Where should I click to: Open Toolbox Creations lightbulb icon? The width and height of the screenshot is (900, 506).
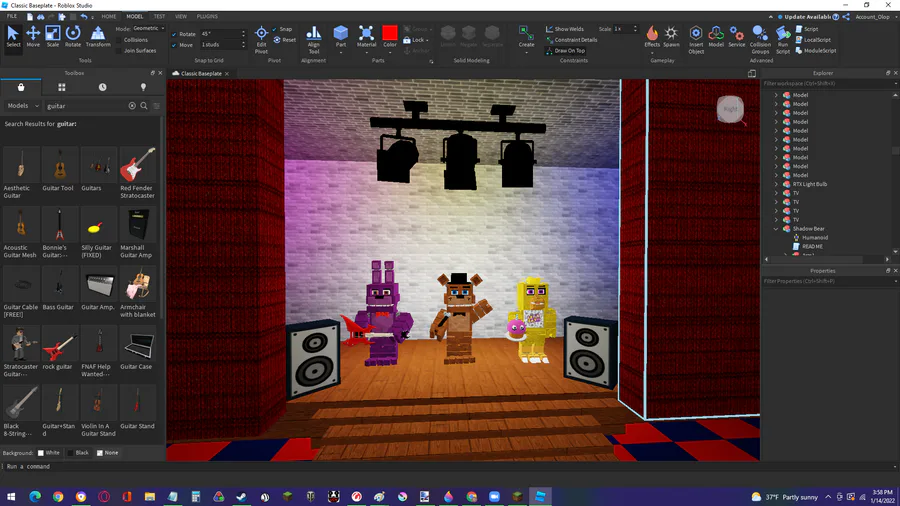(x=143, y=87)
